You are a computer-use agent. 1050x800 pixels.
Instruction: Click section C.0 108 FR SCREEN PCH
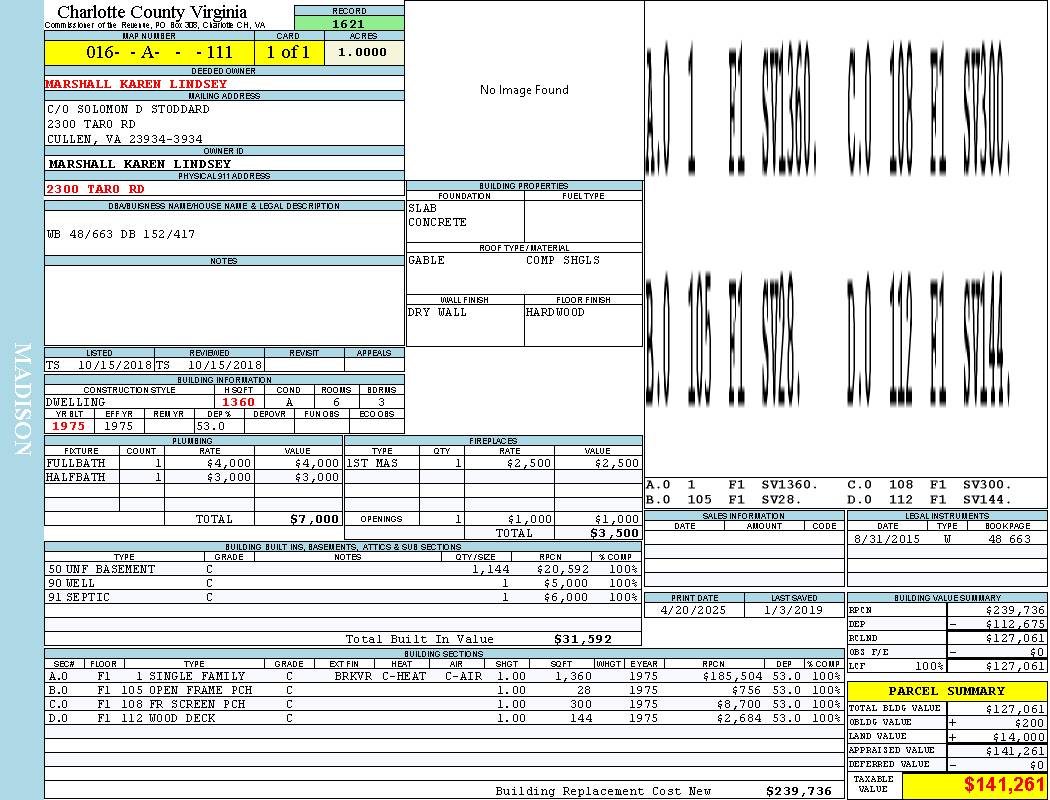(444, 705)
